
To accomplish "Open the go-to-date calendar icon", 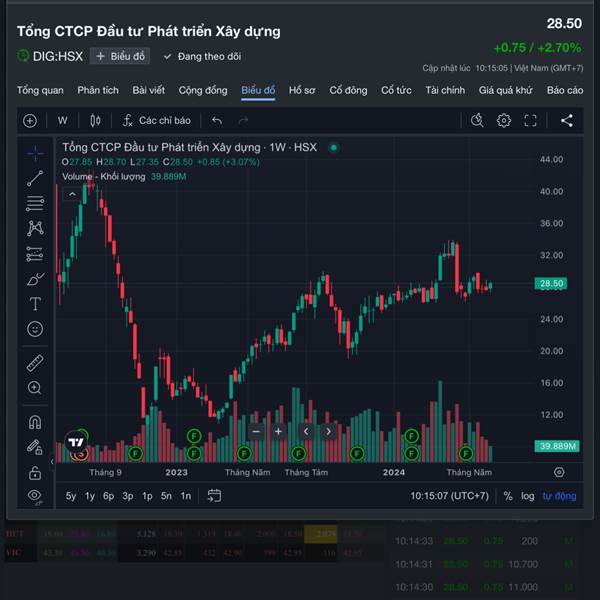I will pos(214,496).
